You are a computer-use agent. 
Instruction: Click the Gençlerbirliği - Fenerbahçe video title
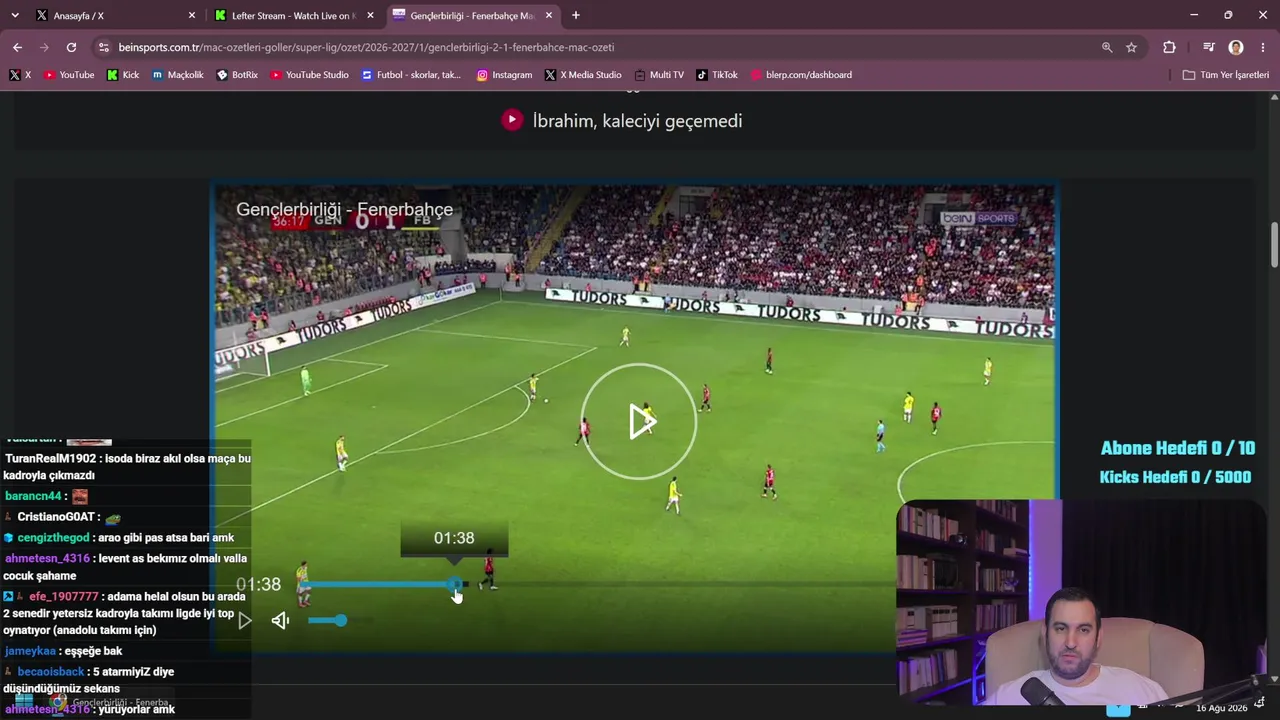point(344,210)
